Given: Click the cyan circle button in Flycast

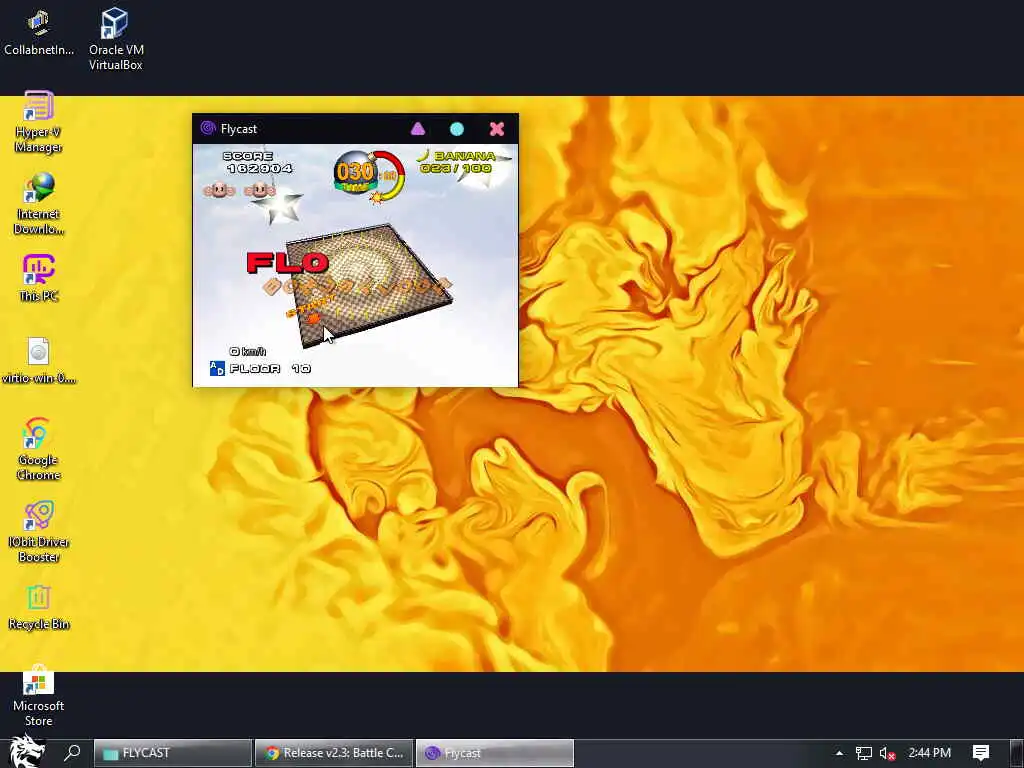Looking at the screenshot, I should tap(457, 129).
